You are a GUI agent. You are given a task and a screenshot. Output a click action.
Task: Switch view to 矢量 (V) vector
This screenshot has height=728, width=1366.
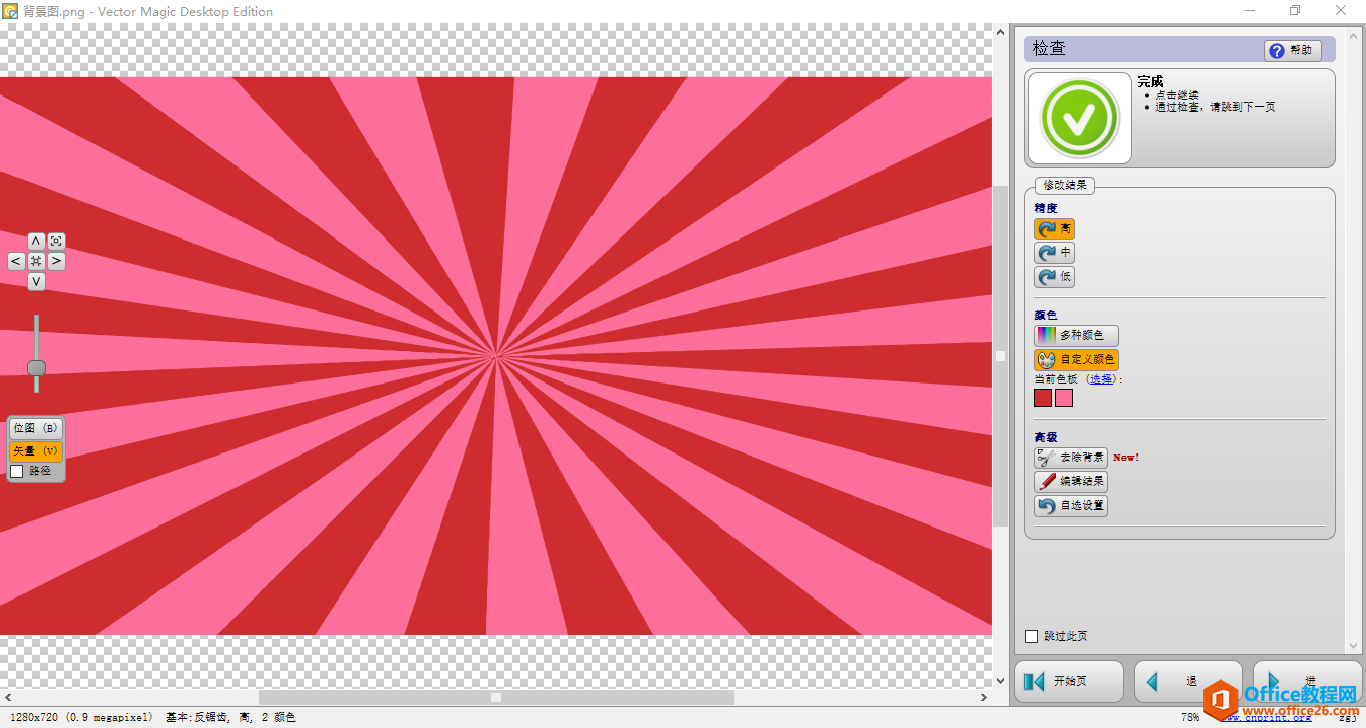[35, 451]
